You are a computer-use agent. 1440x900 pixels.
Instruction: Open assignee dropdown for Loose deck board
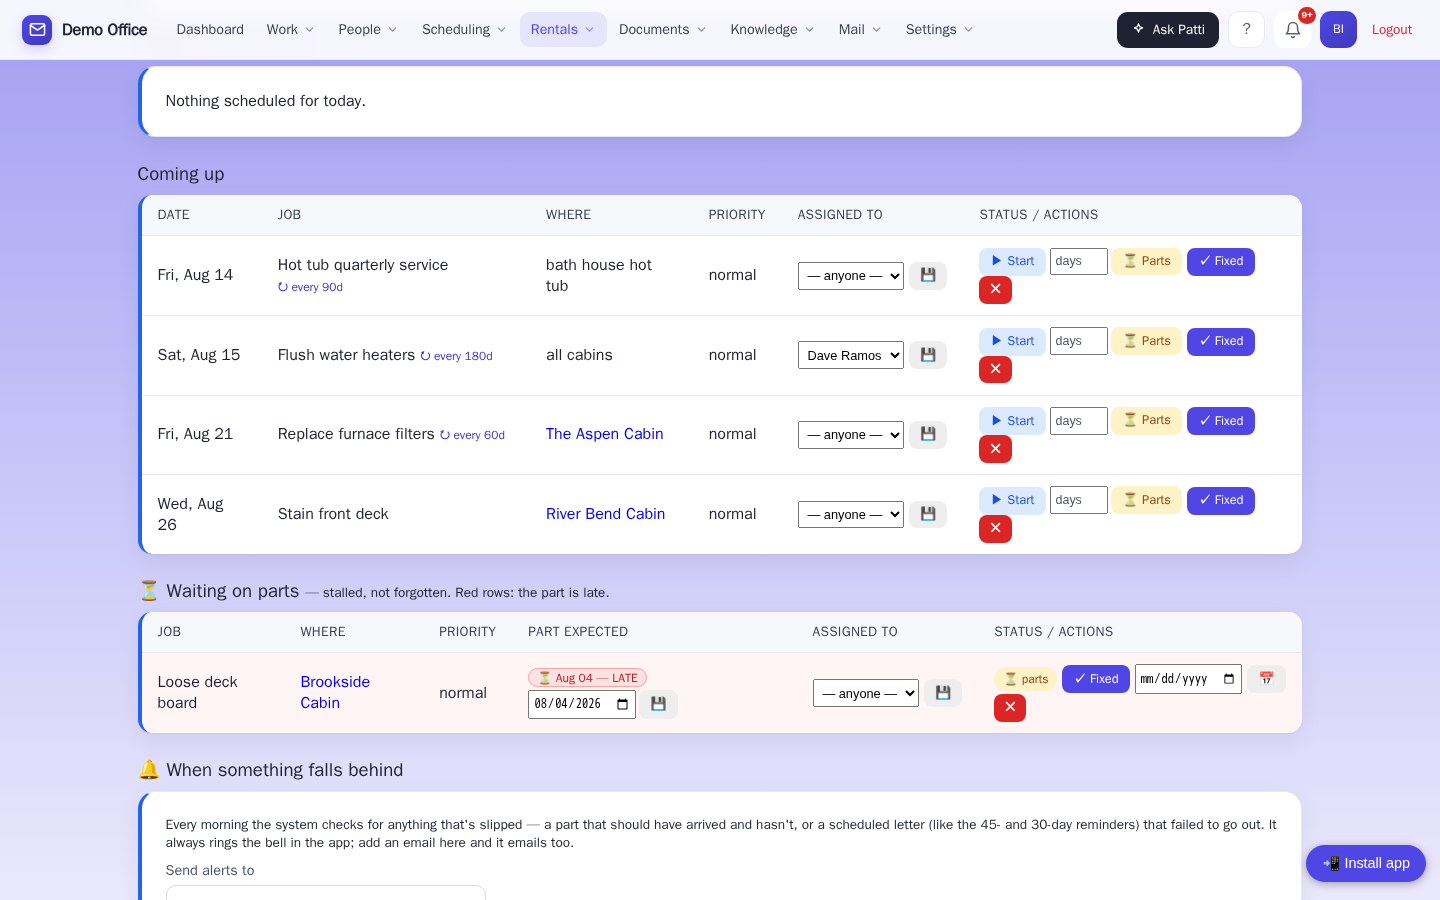[x=866, y=693]
